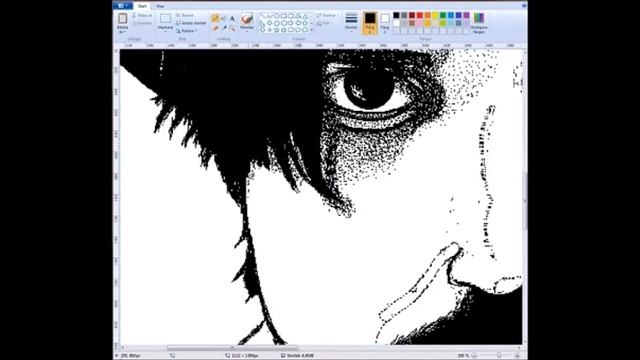640x360 pixels.
Task: Activate Färg 1 foreground color box
Action: point(370,23)
